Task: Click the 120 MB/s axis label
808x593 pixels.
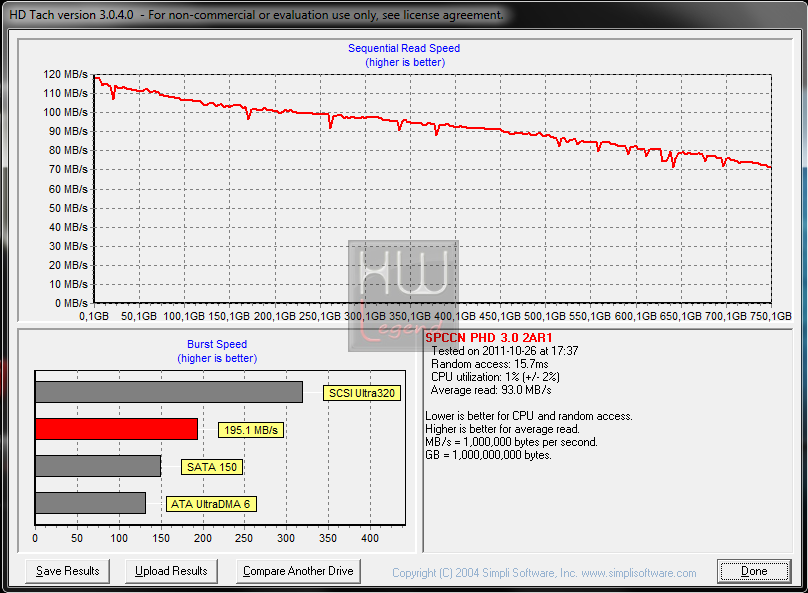Action: (65, 74)
